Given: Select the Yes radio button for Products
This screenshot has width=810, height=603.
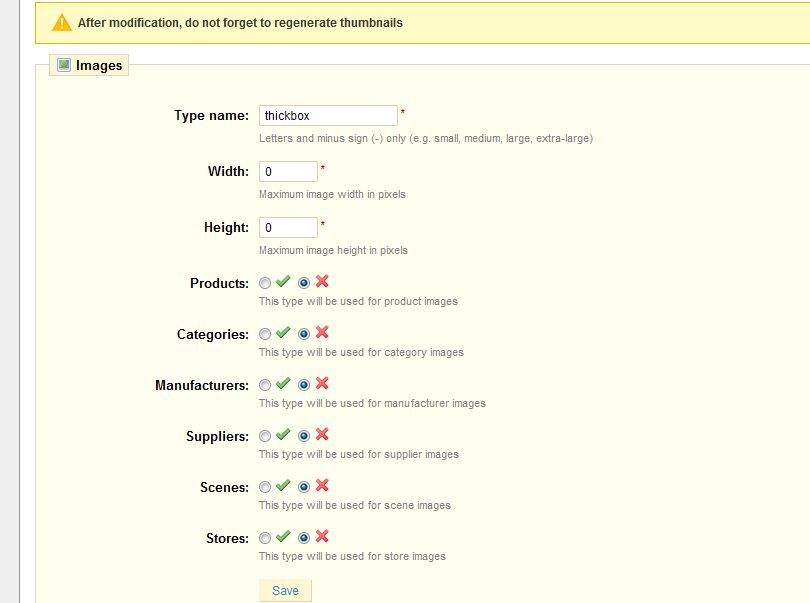Looking at the screenshot, I should [265, 283].
